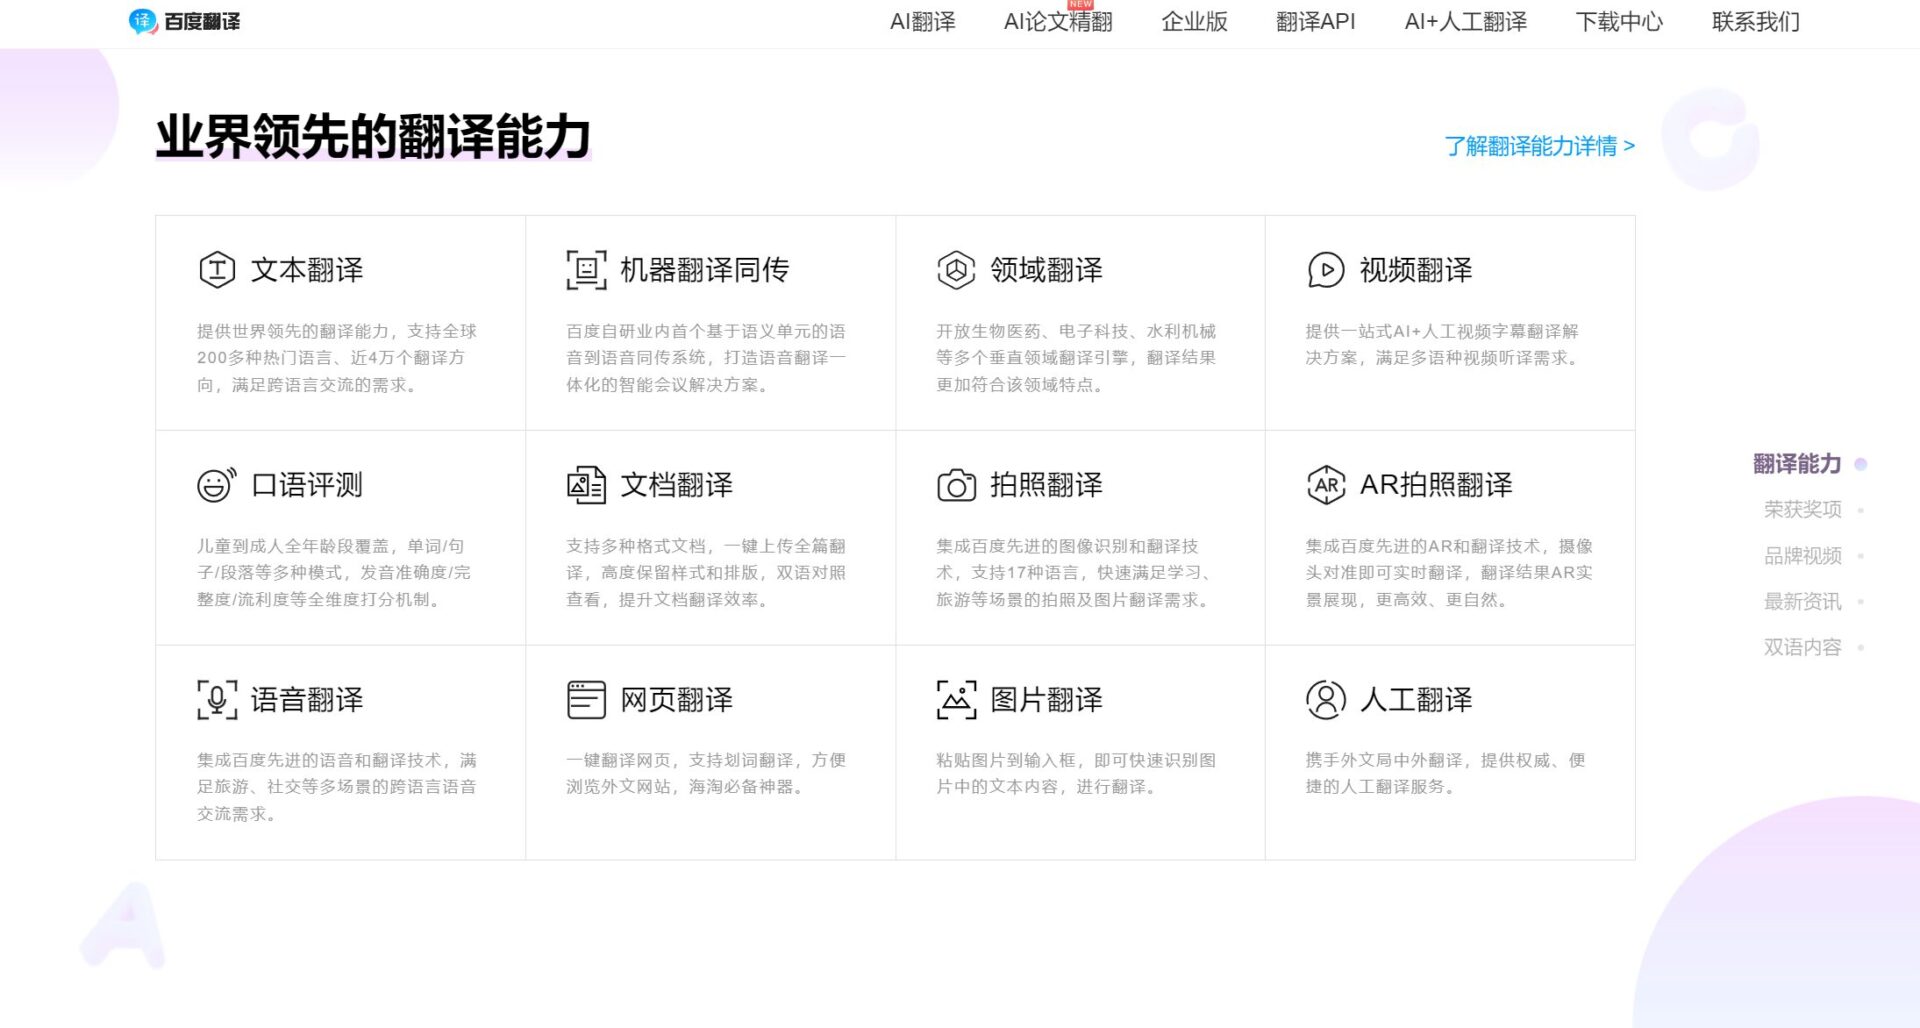Click the description starting 携手外文局中外翻译

tap(1445, 774)
